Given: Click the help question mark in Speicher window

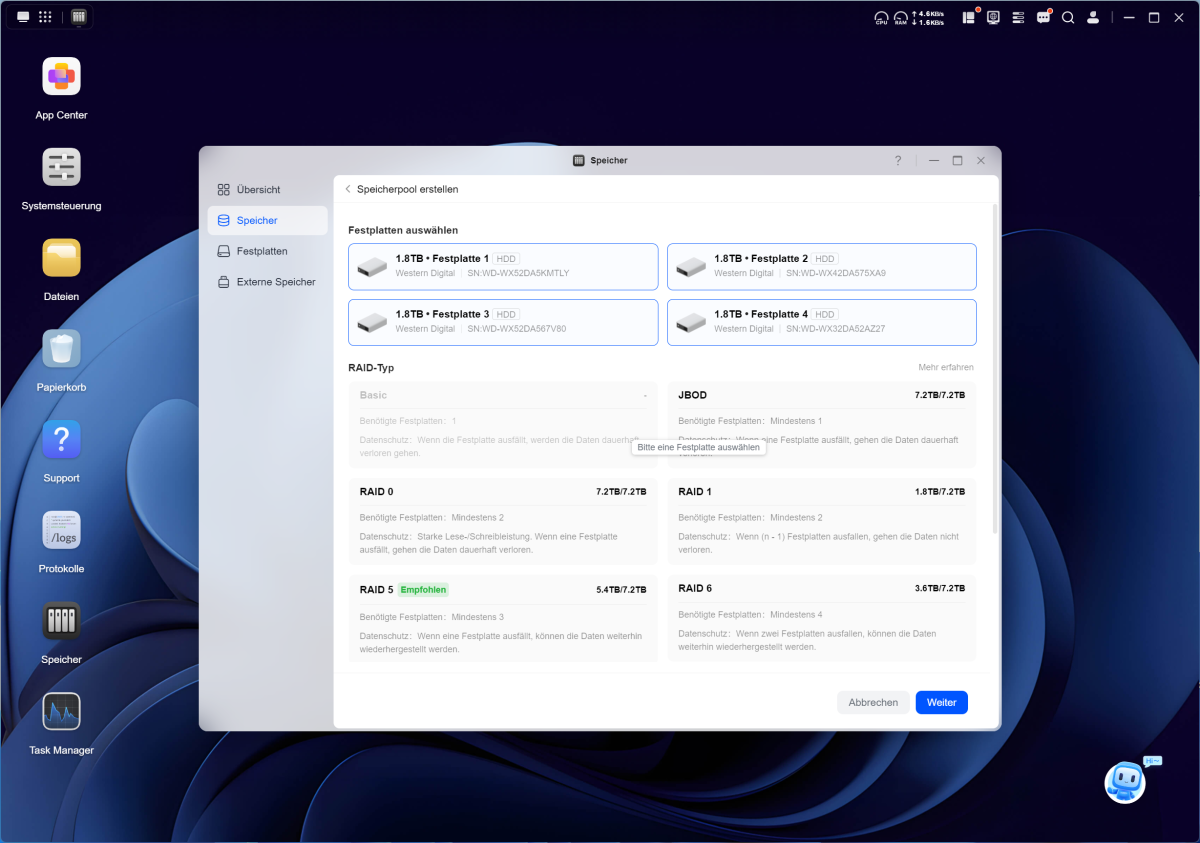Looking at the screenshot, I should 898,160.
